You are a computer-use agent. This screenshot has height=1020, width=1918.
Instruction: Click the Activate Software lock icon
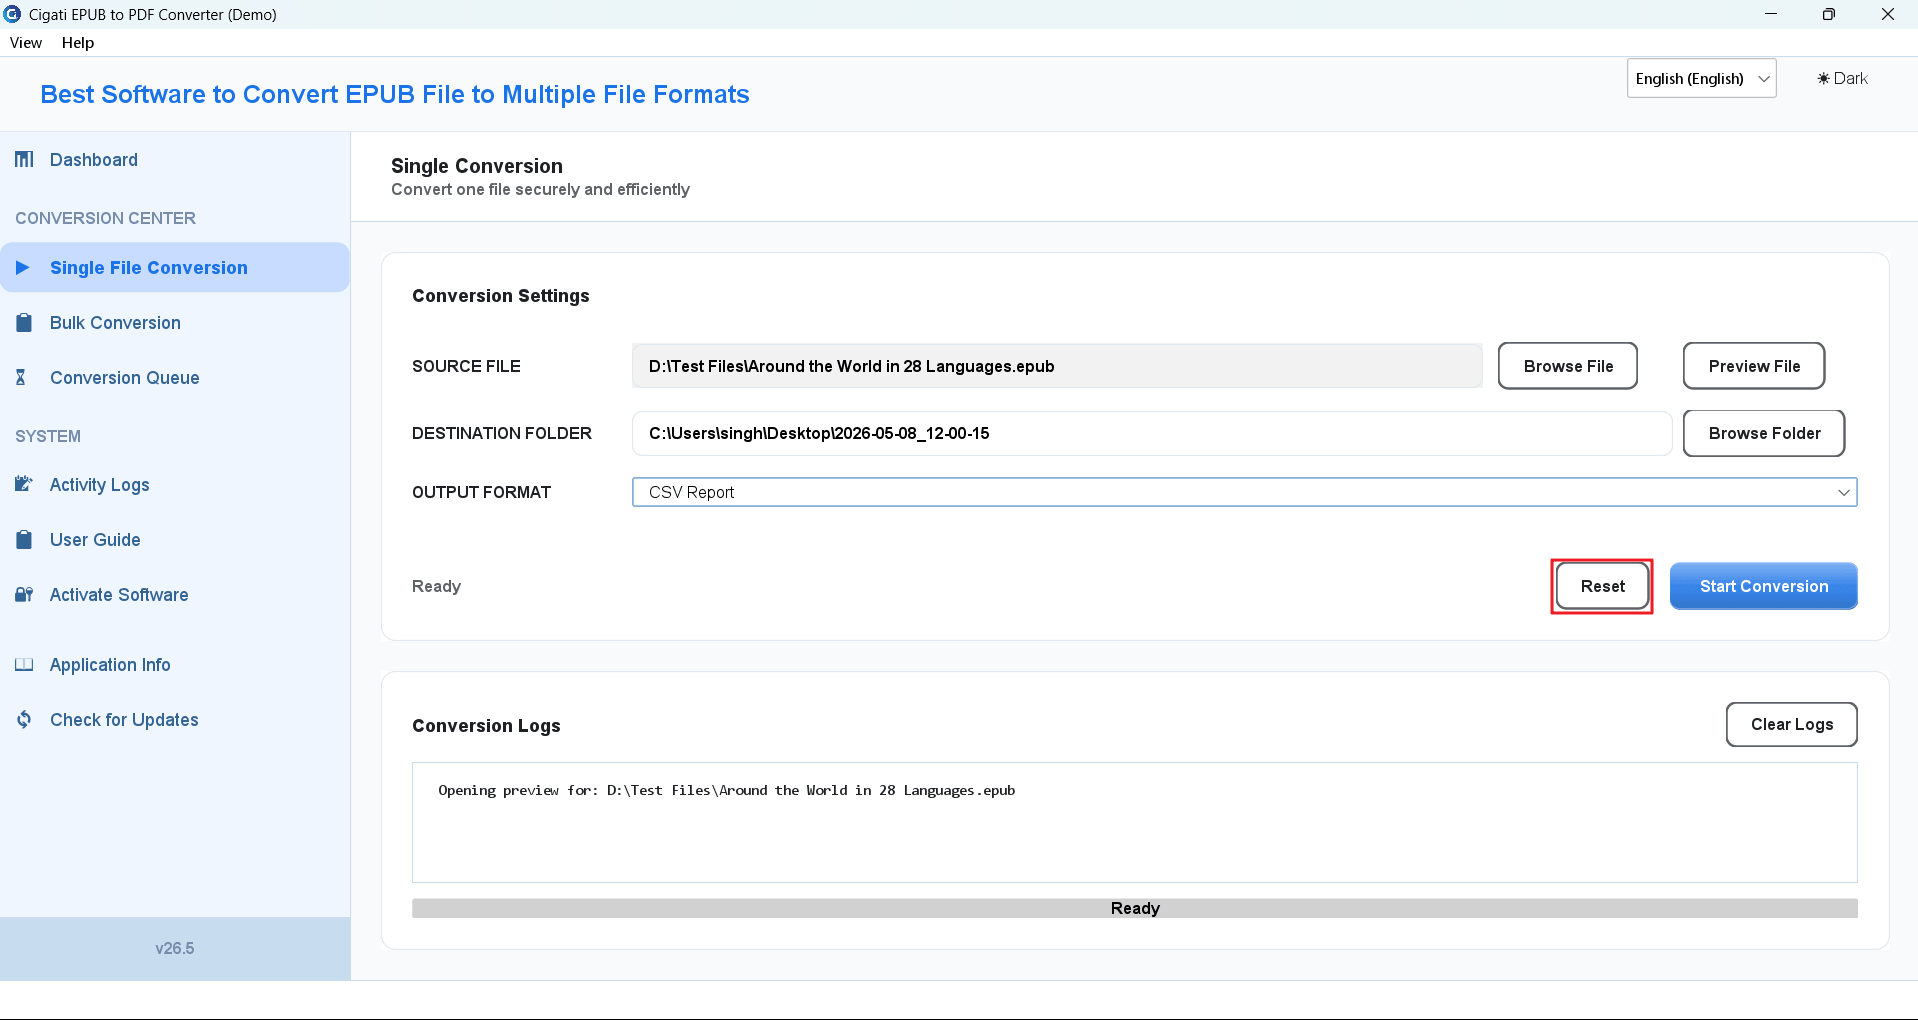pos(24,595)
